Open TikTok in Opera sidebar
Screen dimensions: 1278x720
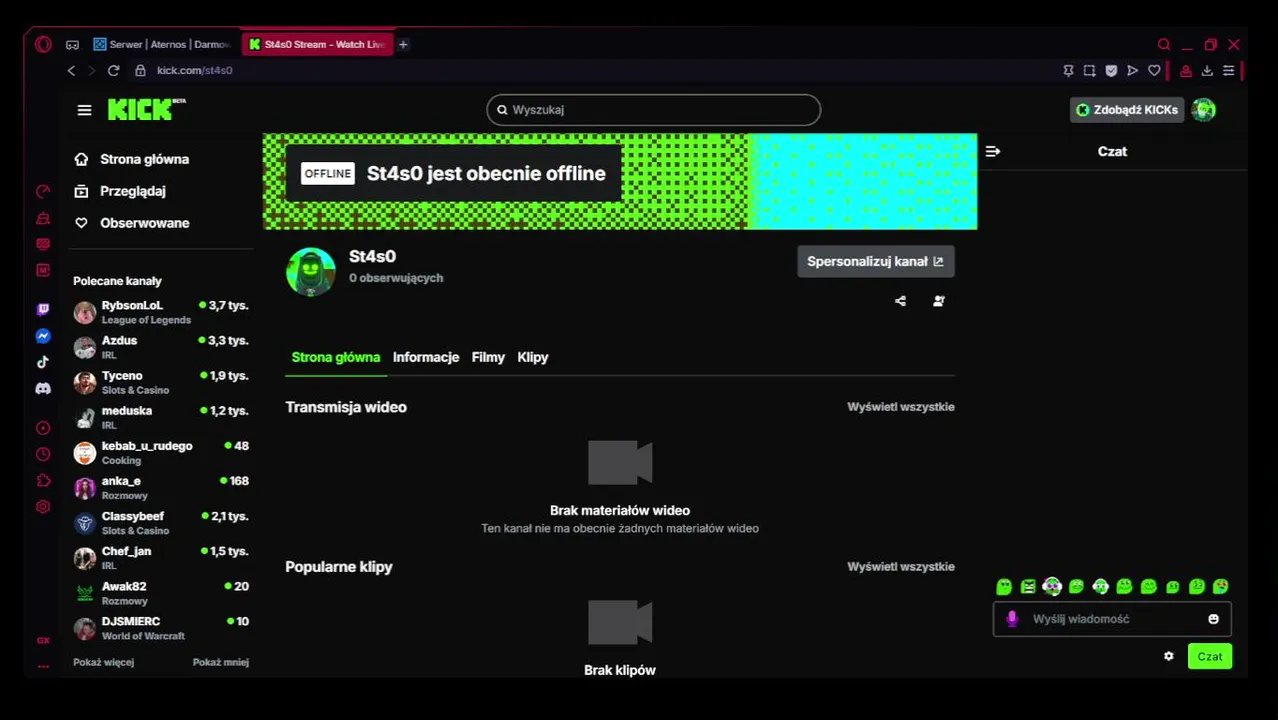point(43,362)
